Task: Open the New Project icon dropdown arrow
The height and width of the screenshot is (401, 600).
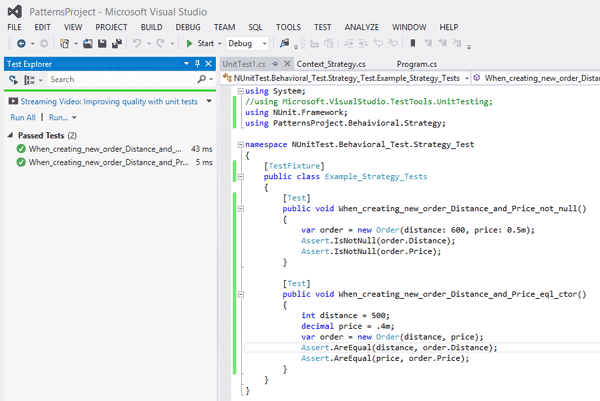Action: pyautogui.click(x=76, y=44)
